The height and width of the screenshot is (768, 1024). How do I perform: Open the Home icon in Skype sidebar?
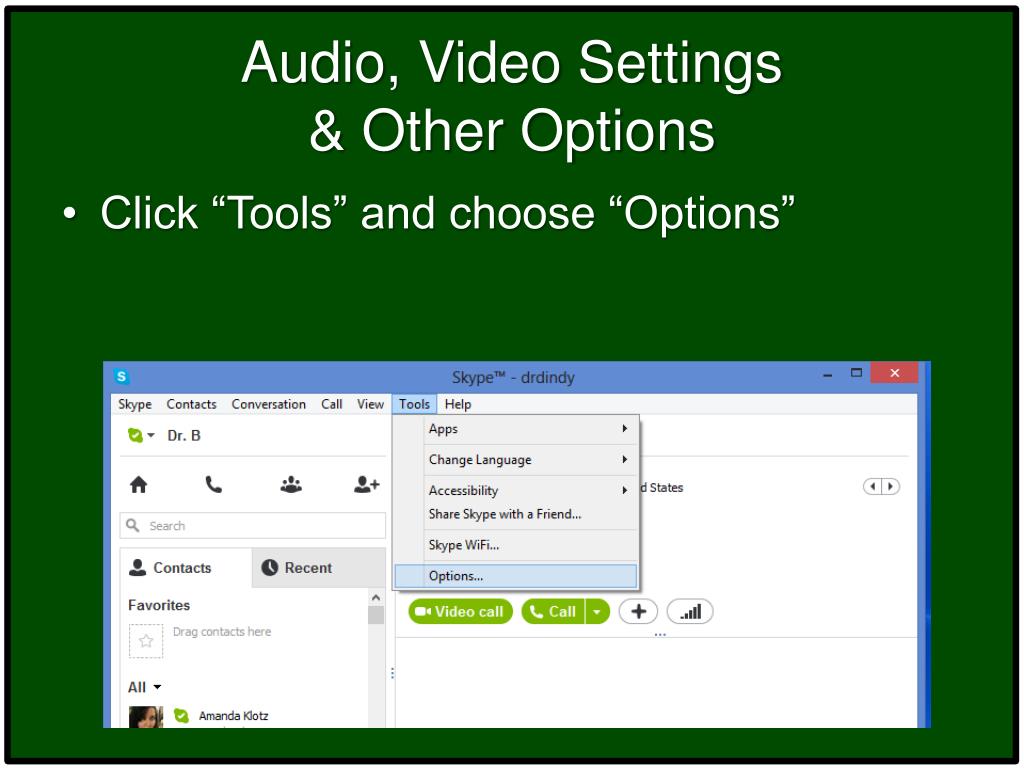tap(138, 485)
